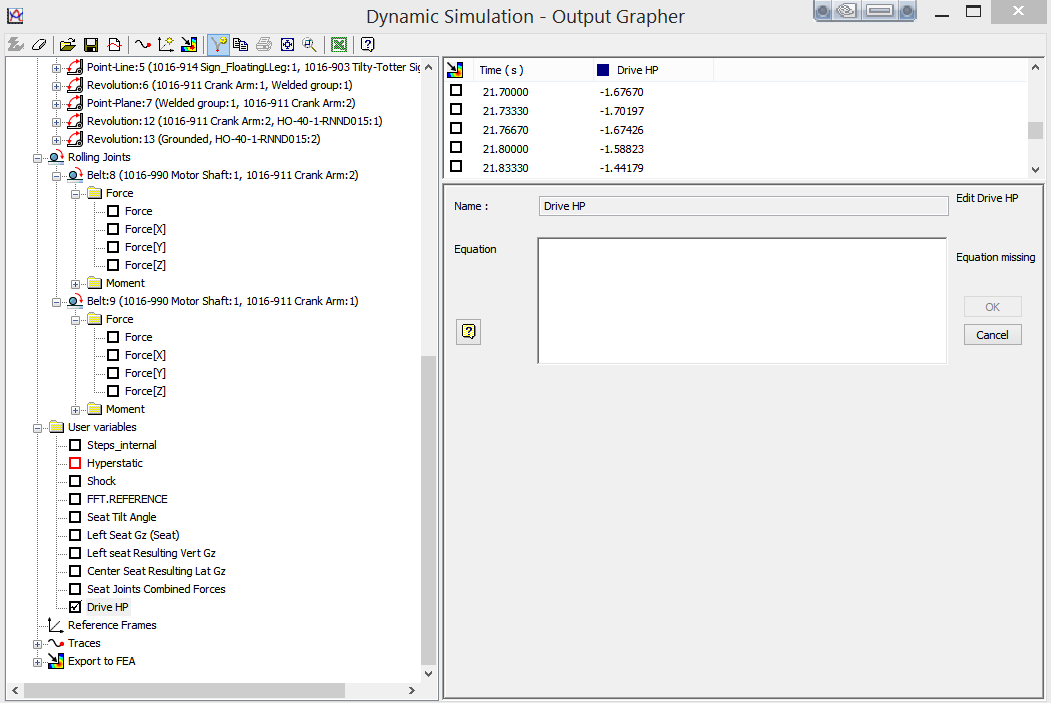This screenshot has height=703, width=1051.
Task: Tick the Shock variable checkbox
Action: click(x=75, y=481)
